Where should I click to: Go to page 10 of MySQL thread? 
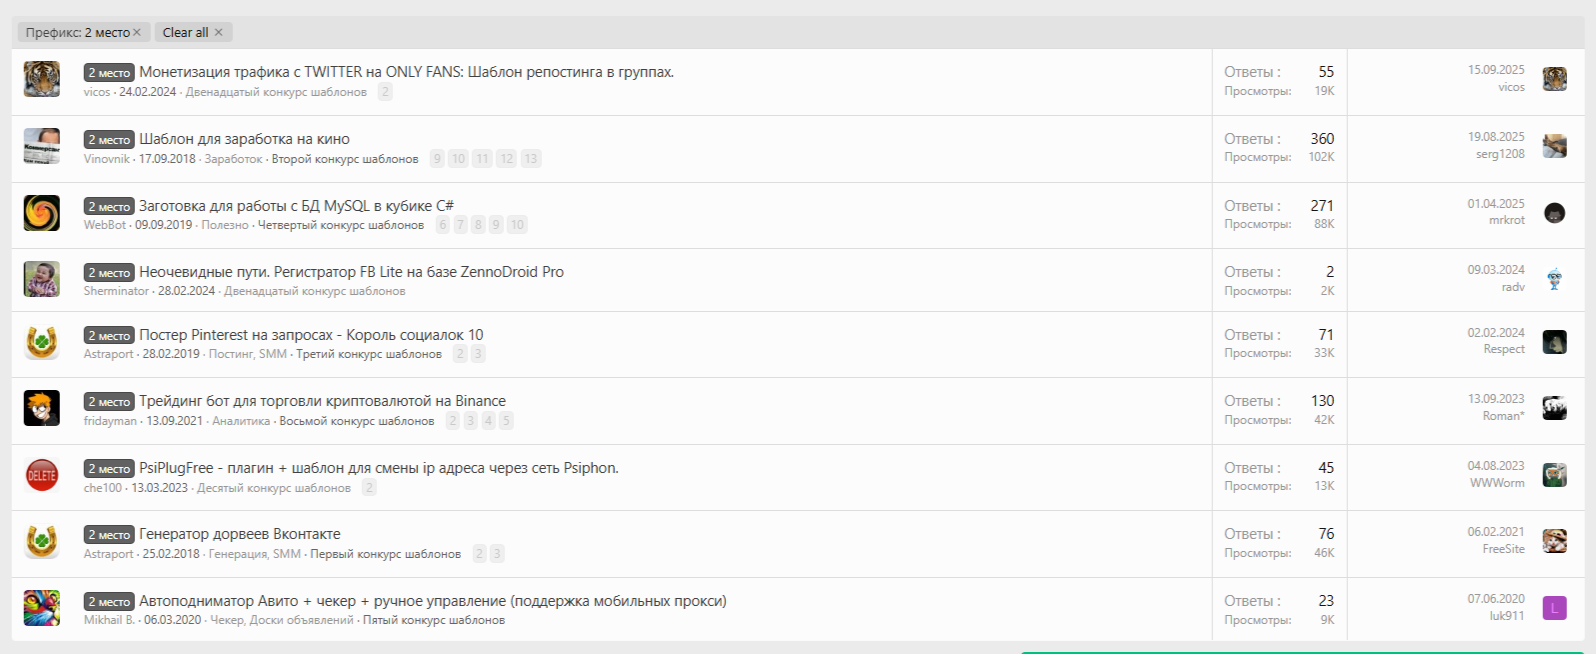517,225
